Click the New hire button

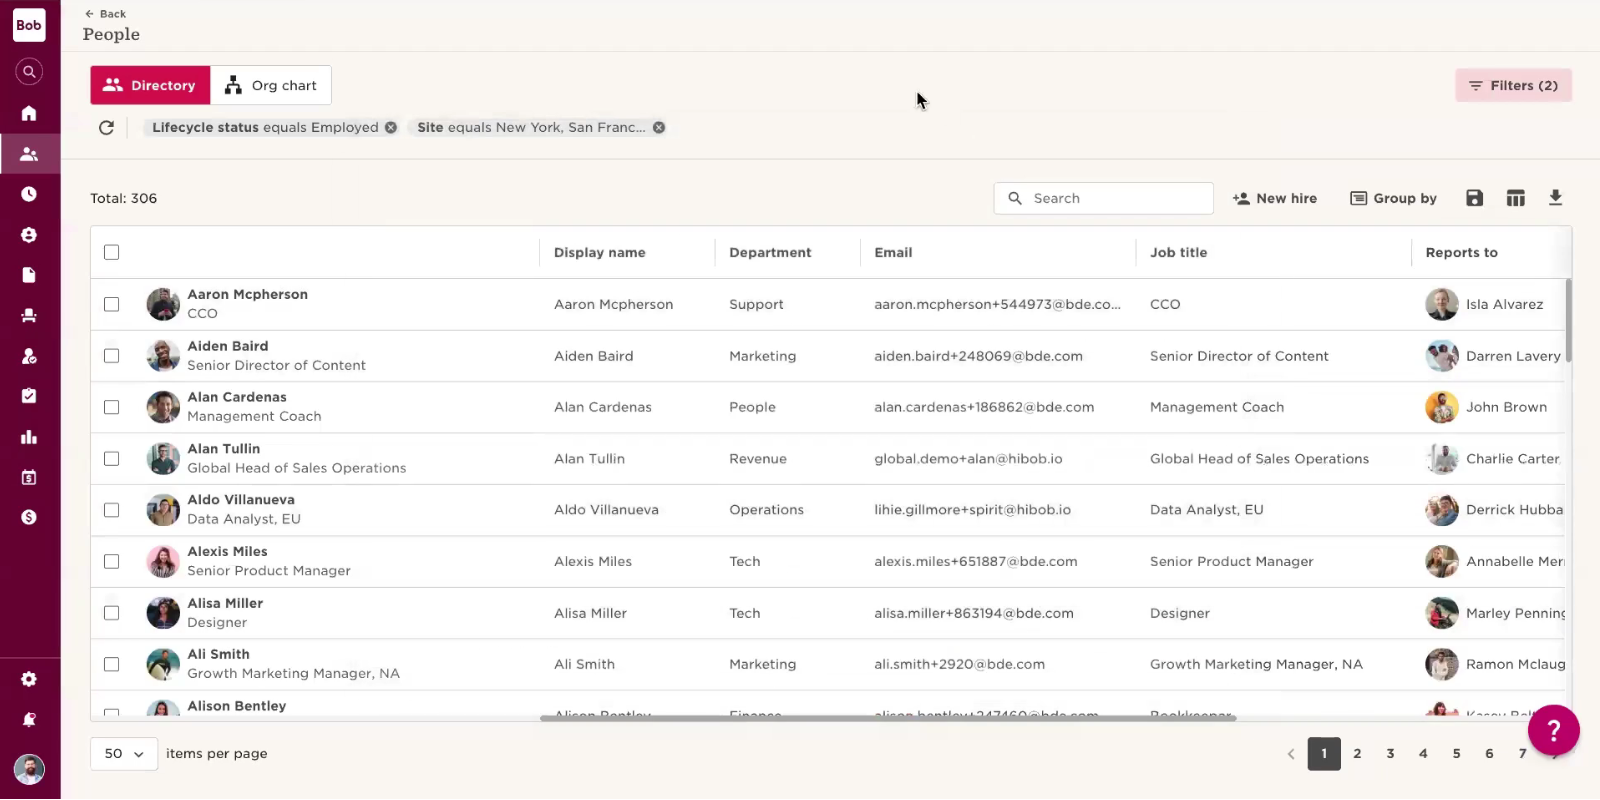[x=1275, y=198]
